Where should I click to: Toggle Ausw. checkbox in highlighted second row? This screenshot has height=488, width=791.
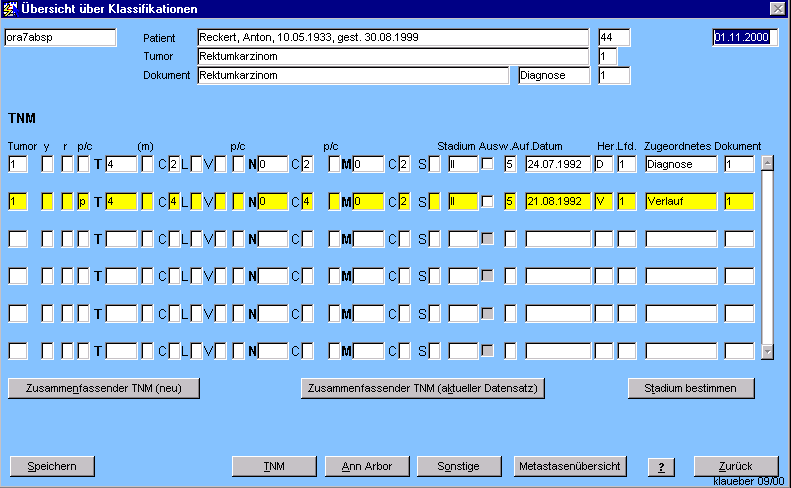pyautogui.click(x=488, y=202)
